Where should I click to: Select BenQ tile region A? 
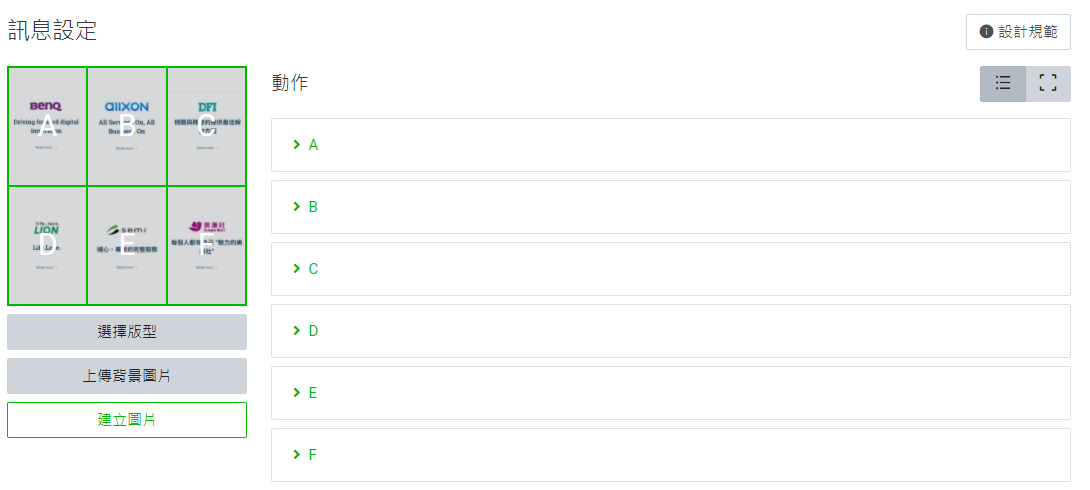47,127
